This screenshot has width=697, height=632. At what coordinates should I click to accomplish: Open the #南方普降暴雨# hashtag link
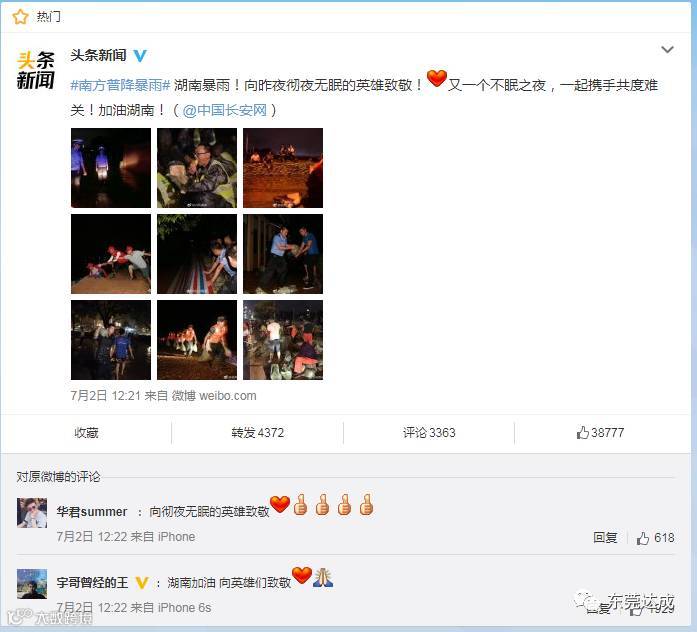pyautogui.click(x=120, y=85)
